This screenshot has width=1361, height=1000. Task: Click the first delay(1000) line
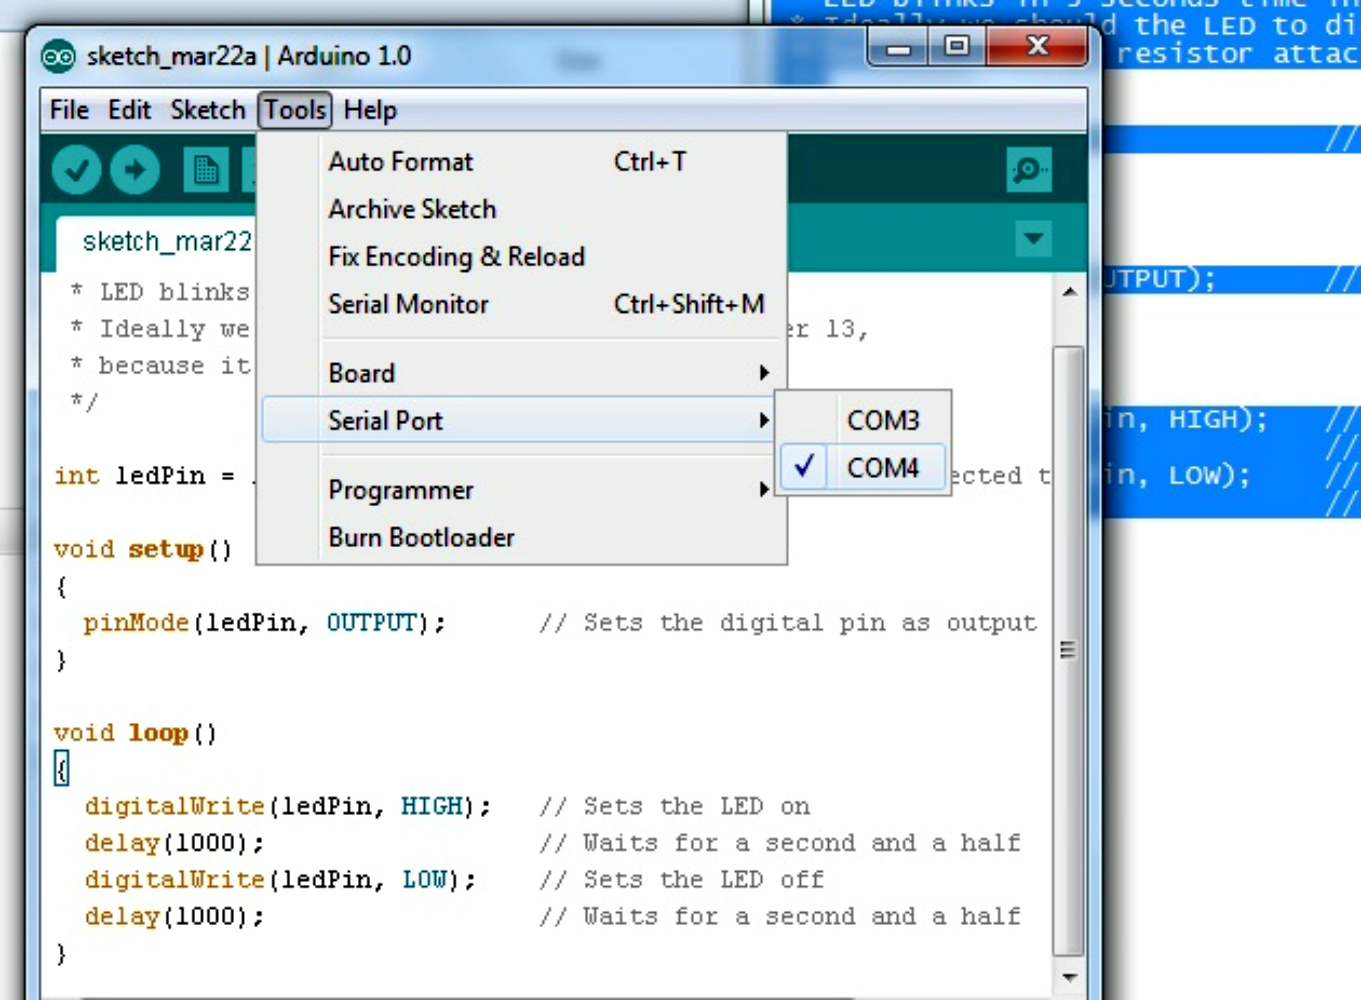pos(174,843)
